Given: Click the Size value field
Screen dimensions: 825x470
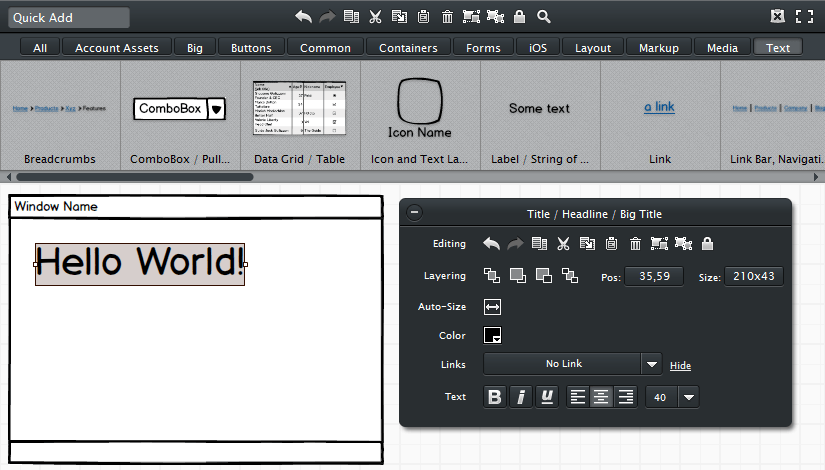Looking at the screenshot, I should (x=754, y=276).
